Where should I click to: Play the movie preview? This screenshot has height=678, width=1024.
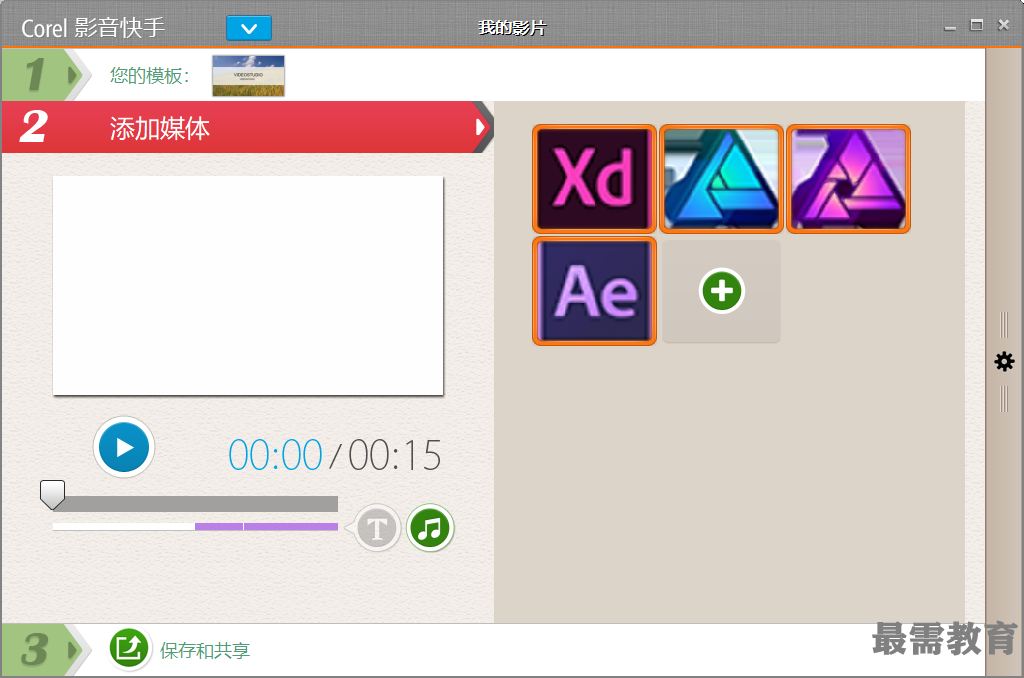123,447
